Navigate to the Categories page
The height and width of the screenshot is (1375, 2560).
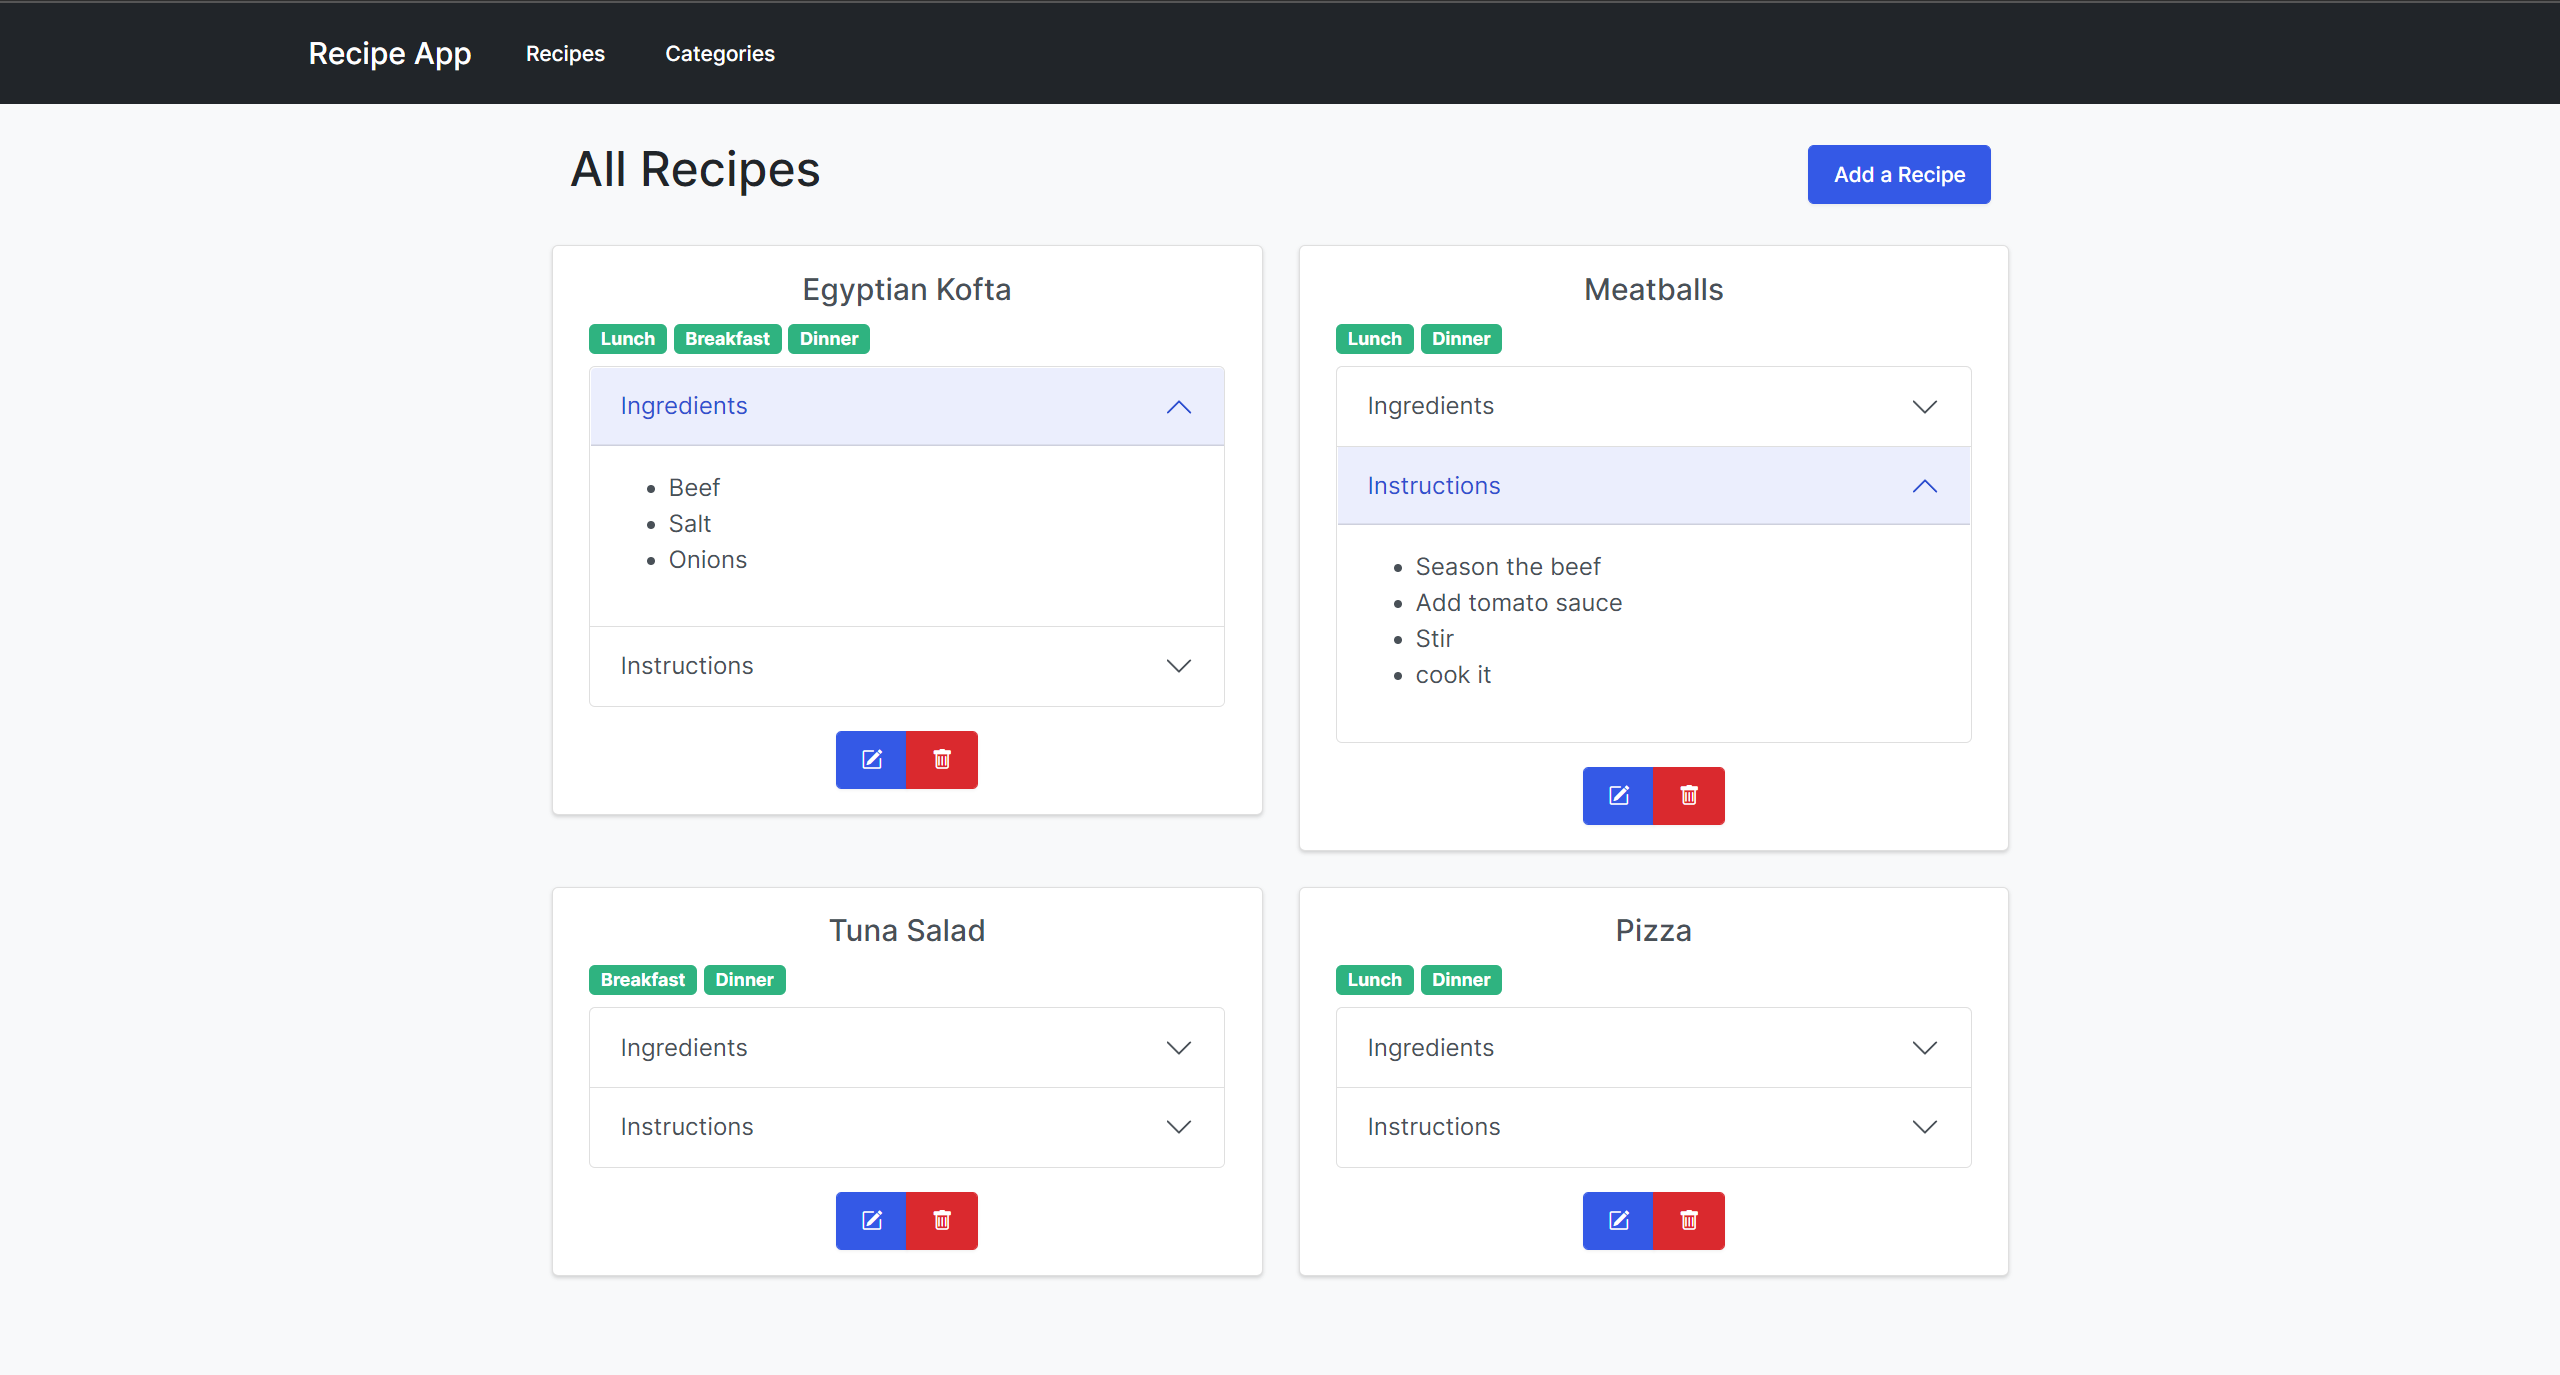point(720,53)
